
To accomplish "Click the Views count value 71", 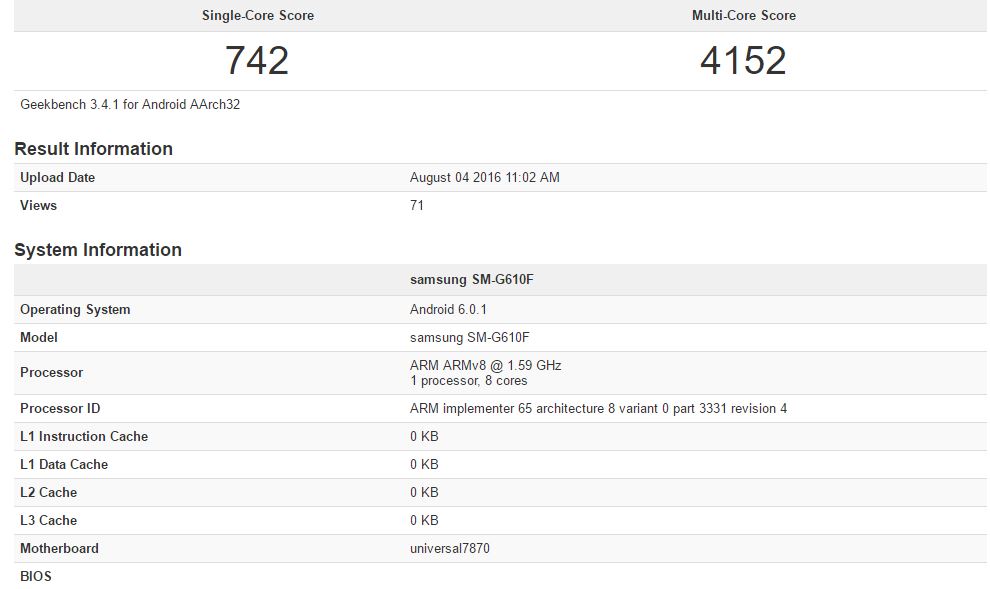I will tap(417, 205).
